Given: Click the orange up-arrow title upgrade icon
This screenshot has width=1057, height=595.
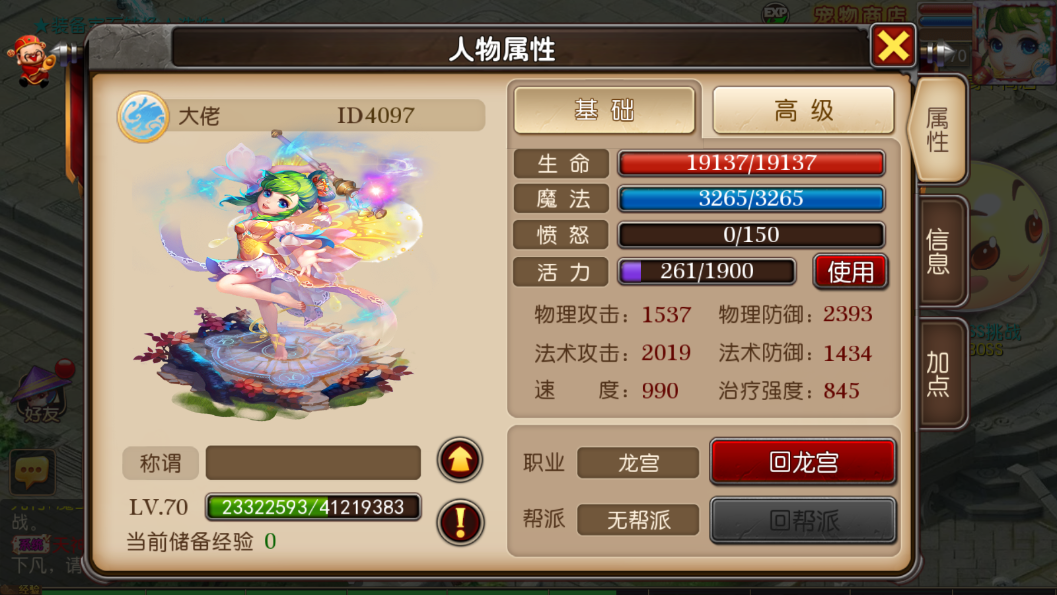Looking at the screenshot, I should [x=460, y=460].
